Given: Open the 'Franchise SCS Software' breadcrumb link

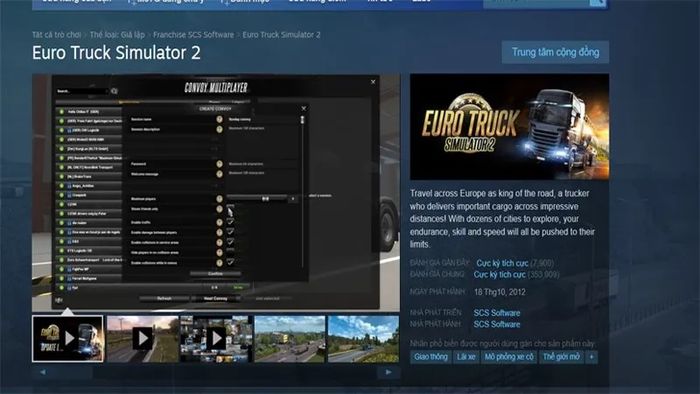Looking at the screenshot, I should tap(193, 34).
